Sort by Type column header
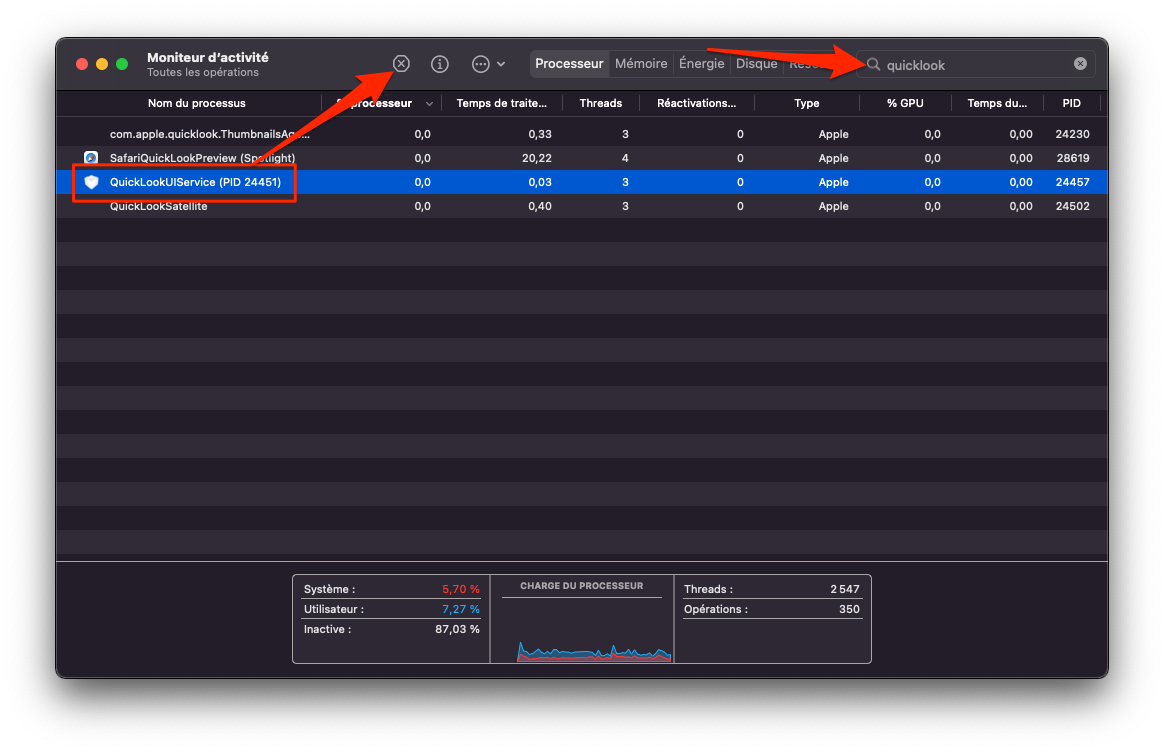This screenshot has width=1164, height=752. pyautogui.click(x=806, y=103)
